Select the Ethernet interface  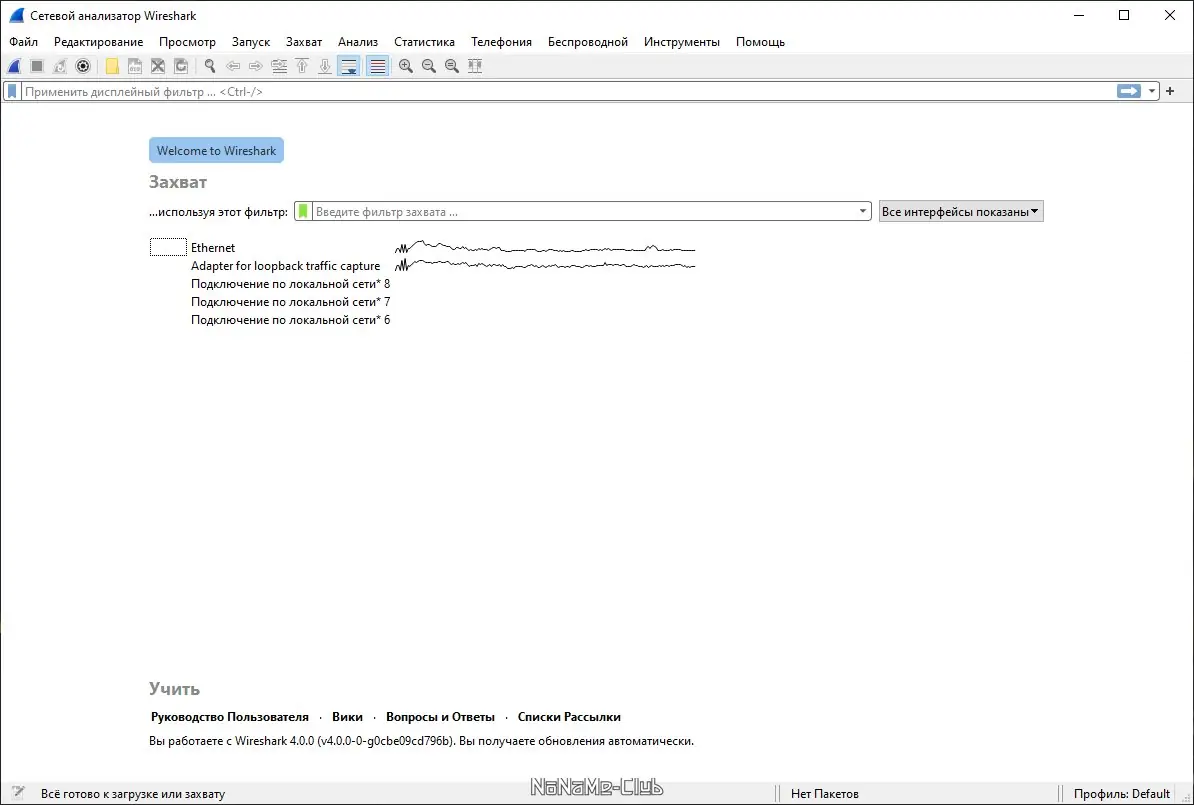(212, 248)
